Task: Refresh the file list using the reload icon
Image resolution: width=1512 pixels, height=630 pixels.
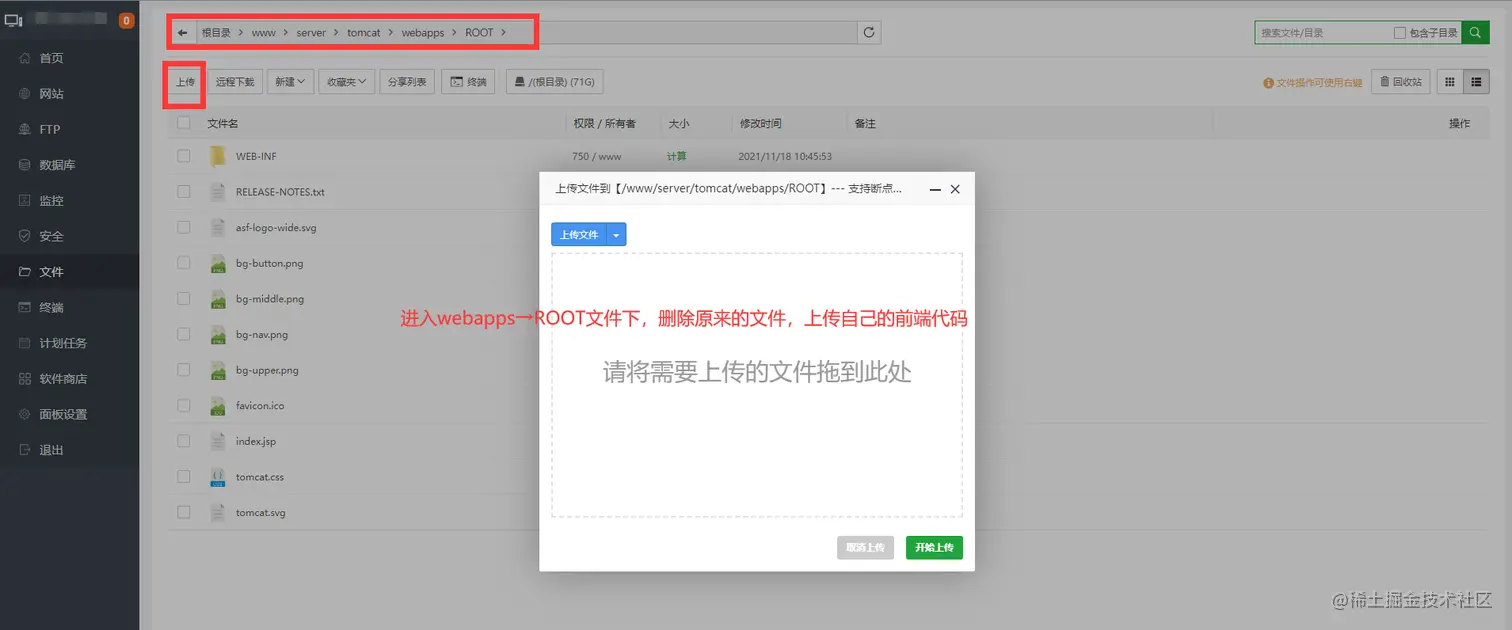Action: pyautogui.click(x=870, y=32)
